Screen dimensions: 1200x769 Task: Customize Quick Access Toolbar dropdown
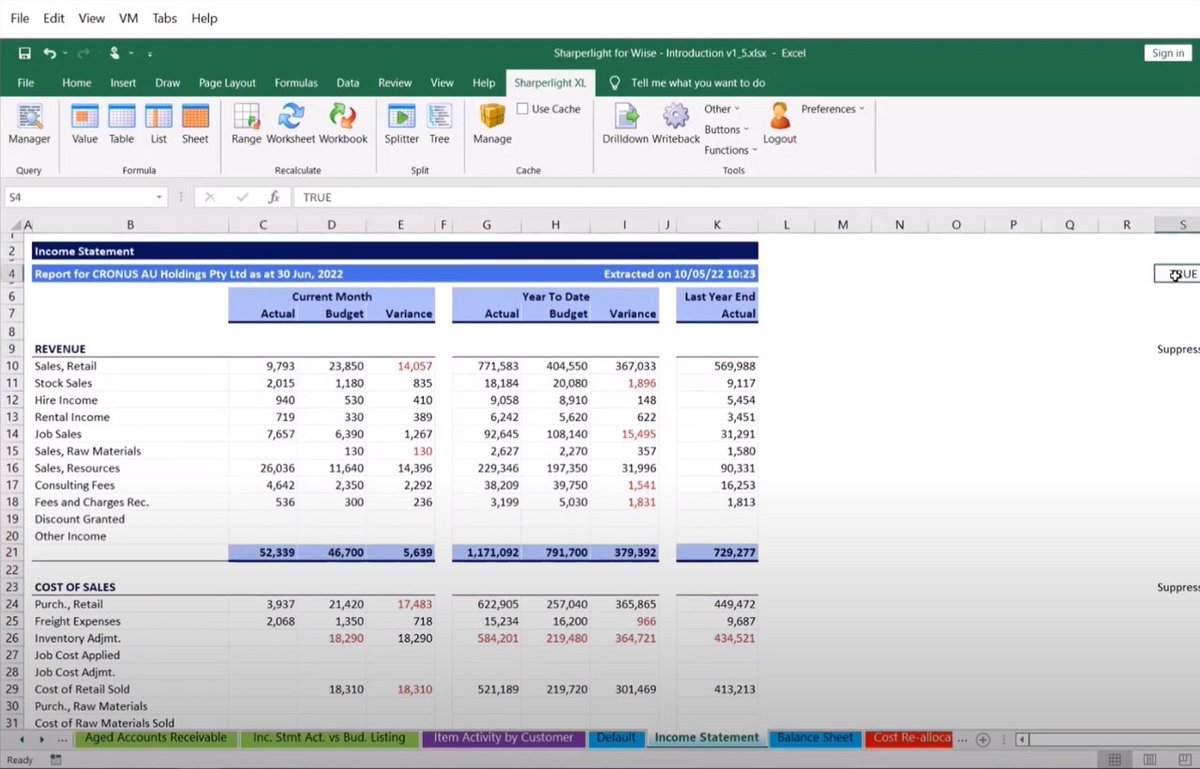(149, 53)
